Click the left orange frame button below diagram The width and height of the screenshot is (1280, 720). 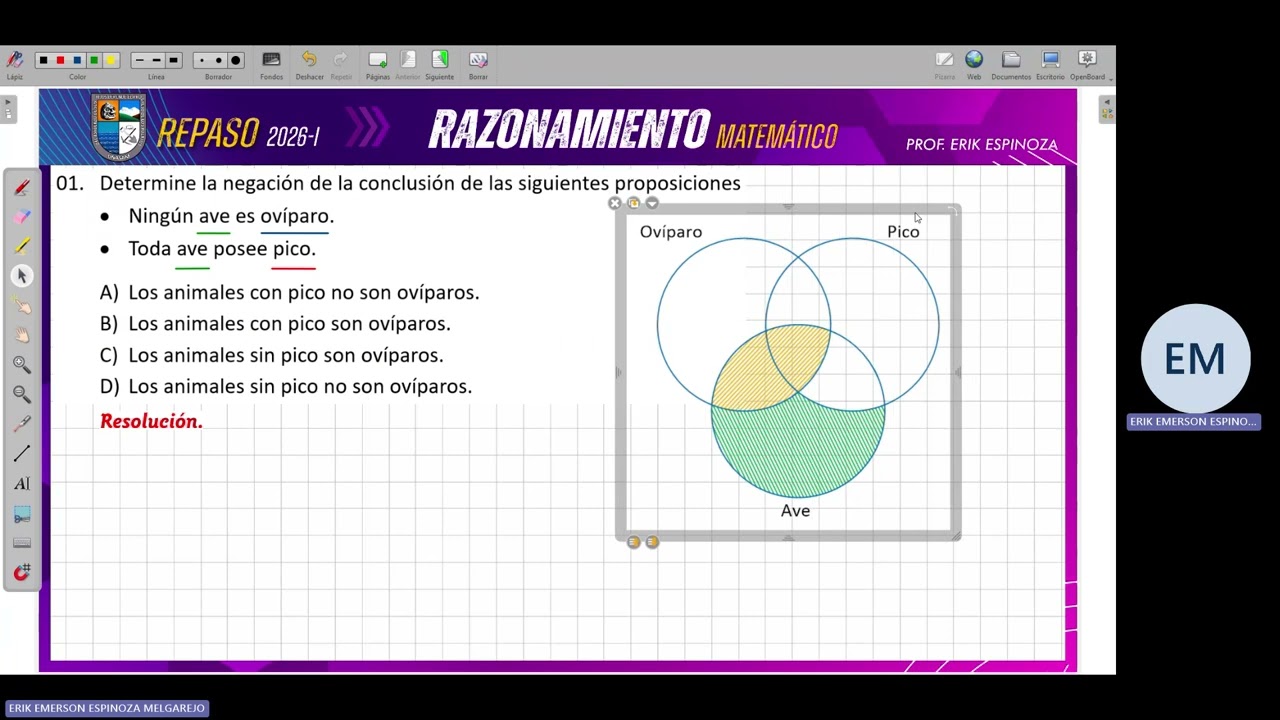coord(633,542)
